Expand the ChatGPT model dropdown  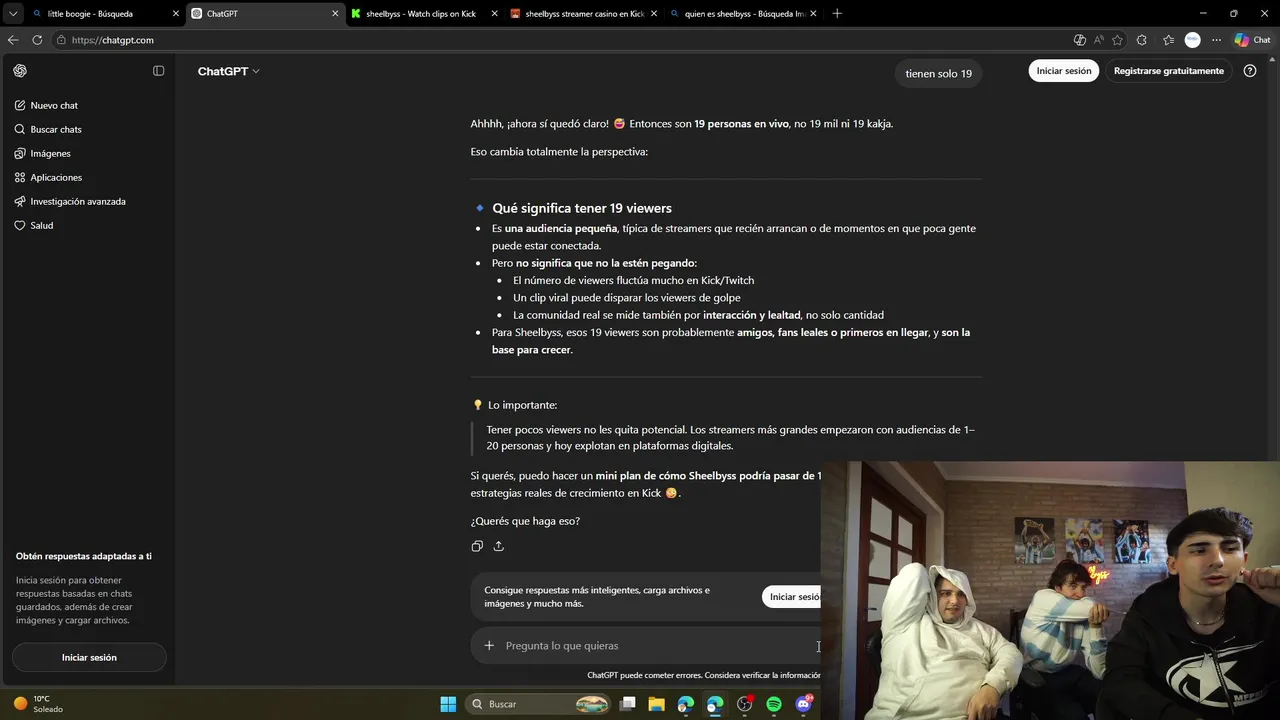pos(228,71)
